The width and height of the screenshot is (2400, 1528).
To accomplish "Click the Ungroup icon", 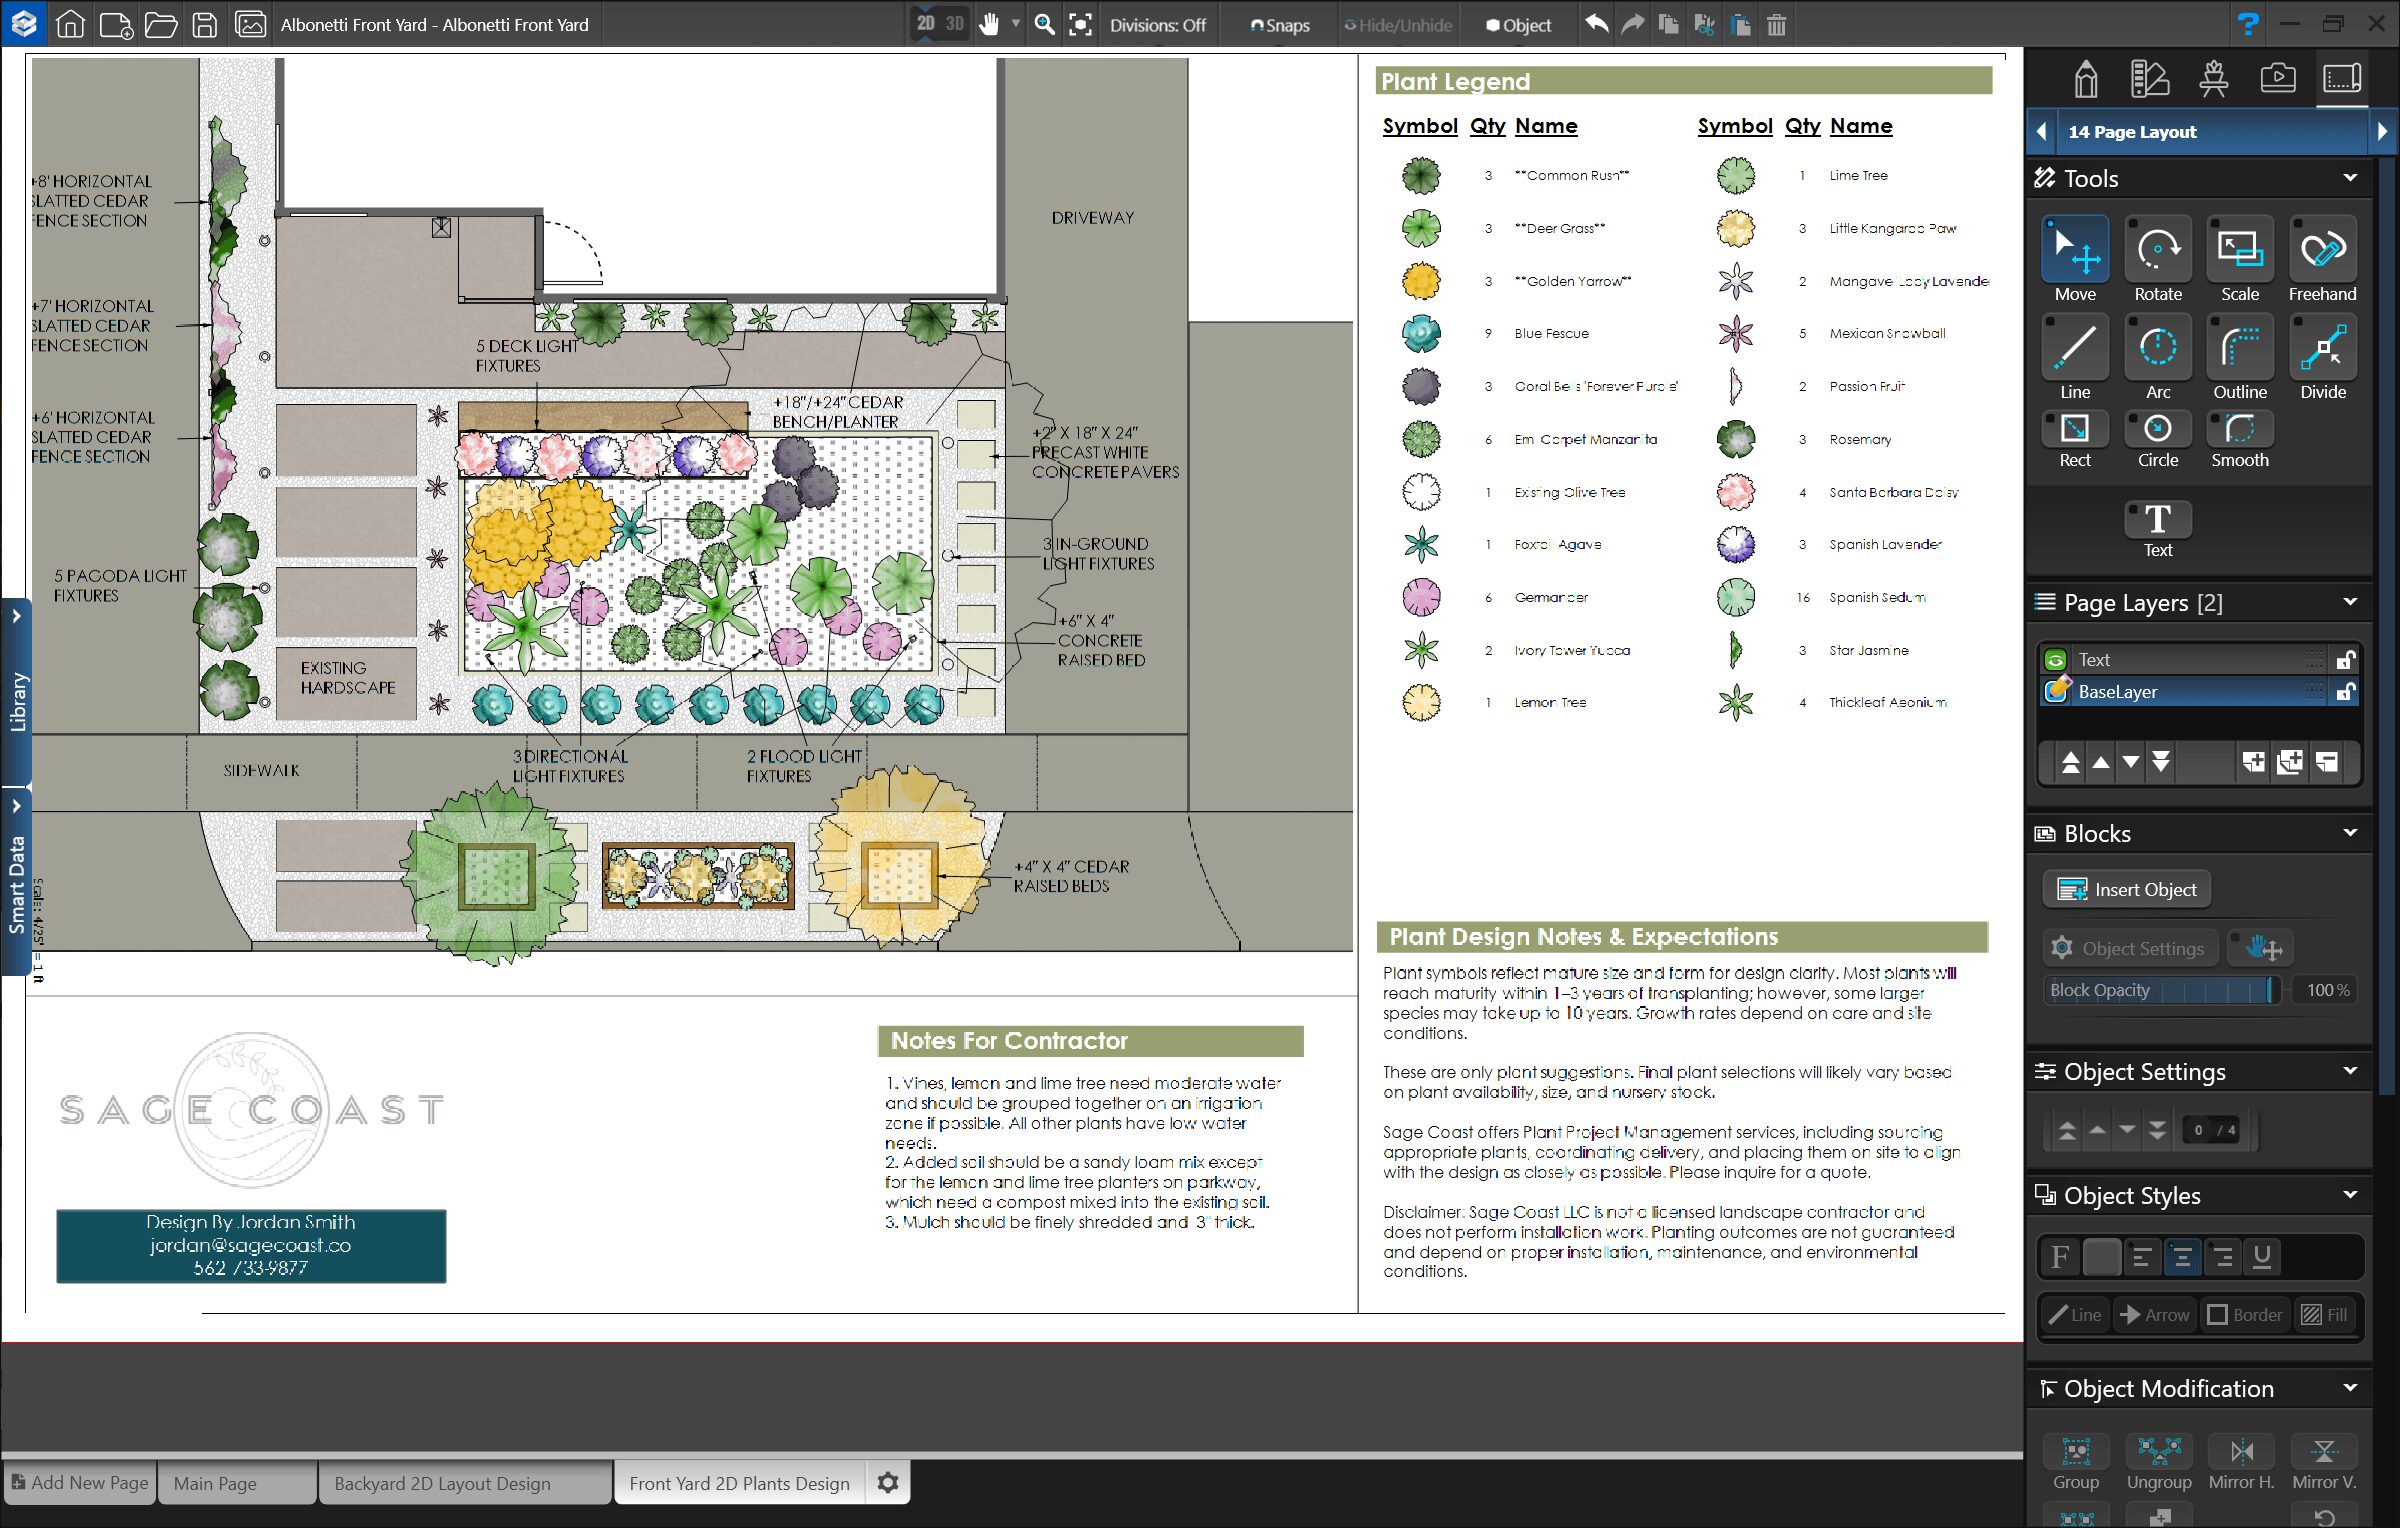I will pyautogui.click(x=2159, y=1462).
